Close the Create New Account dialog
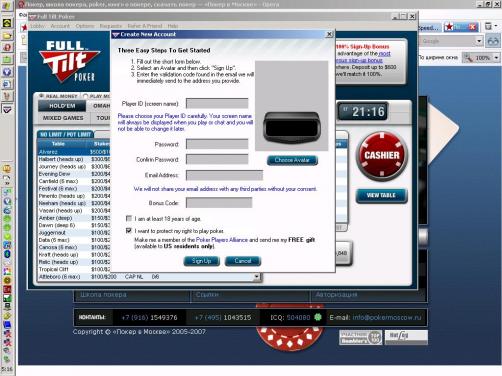502x376 pixels. click(329, 34)
